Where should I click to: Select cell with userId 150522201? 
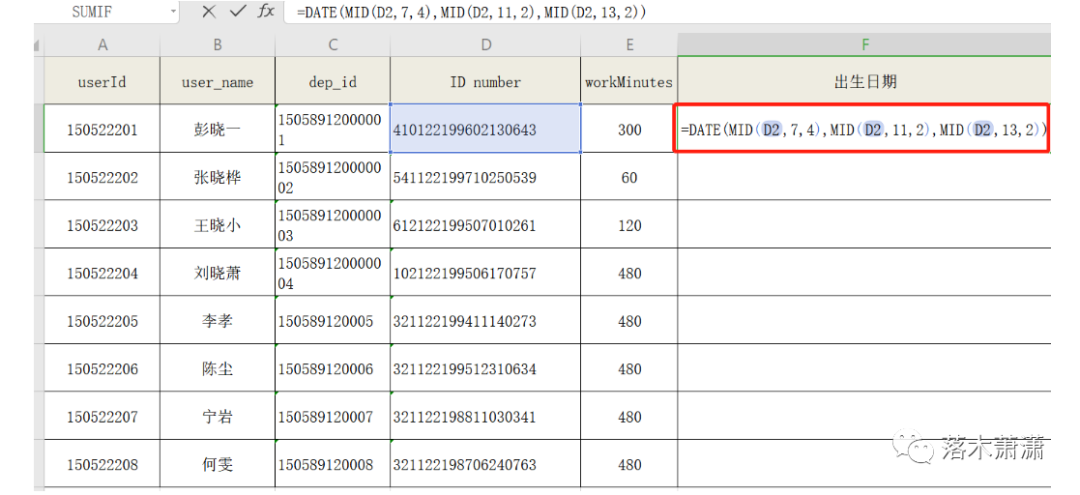tap(103, 129)
